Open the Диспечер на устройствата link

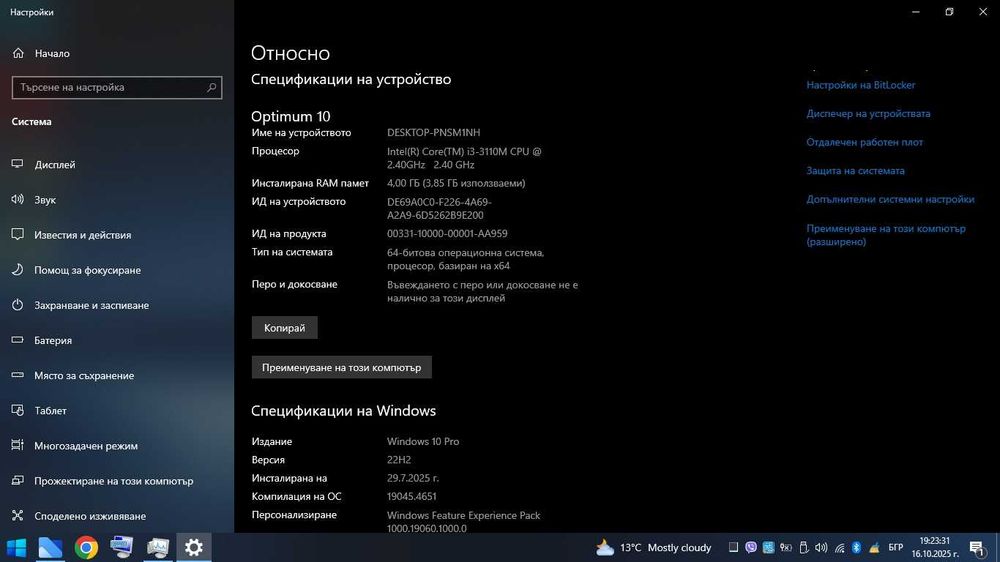pyautogui.click(x=868, y=114)
